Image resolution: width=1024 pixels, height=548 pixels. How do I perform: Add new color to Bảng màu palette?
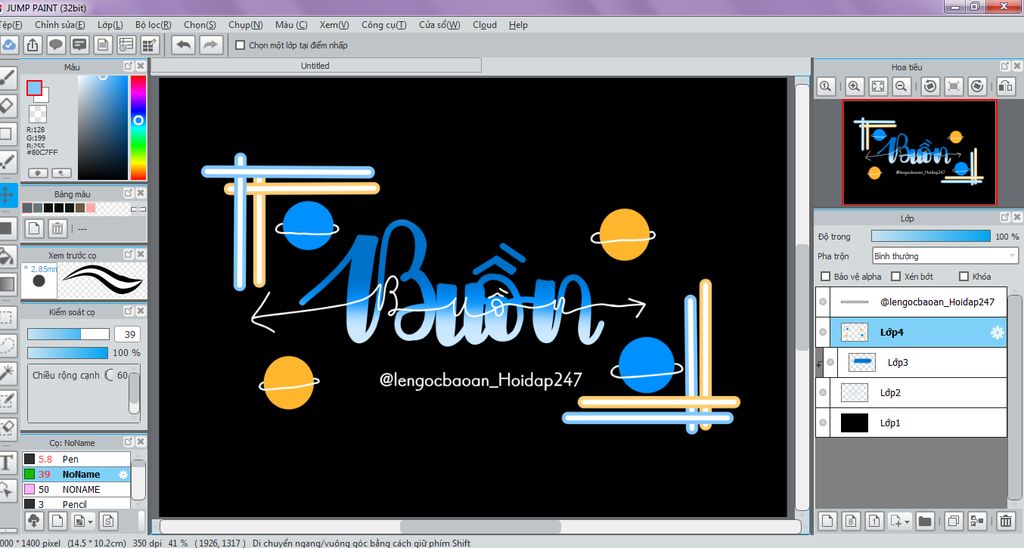(x=34, y=229)
